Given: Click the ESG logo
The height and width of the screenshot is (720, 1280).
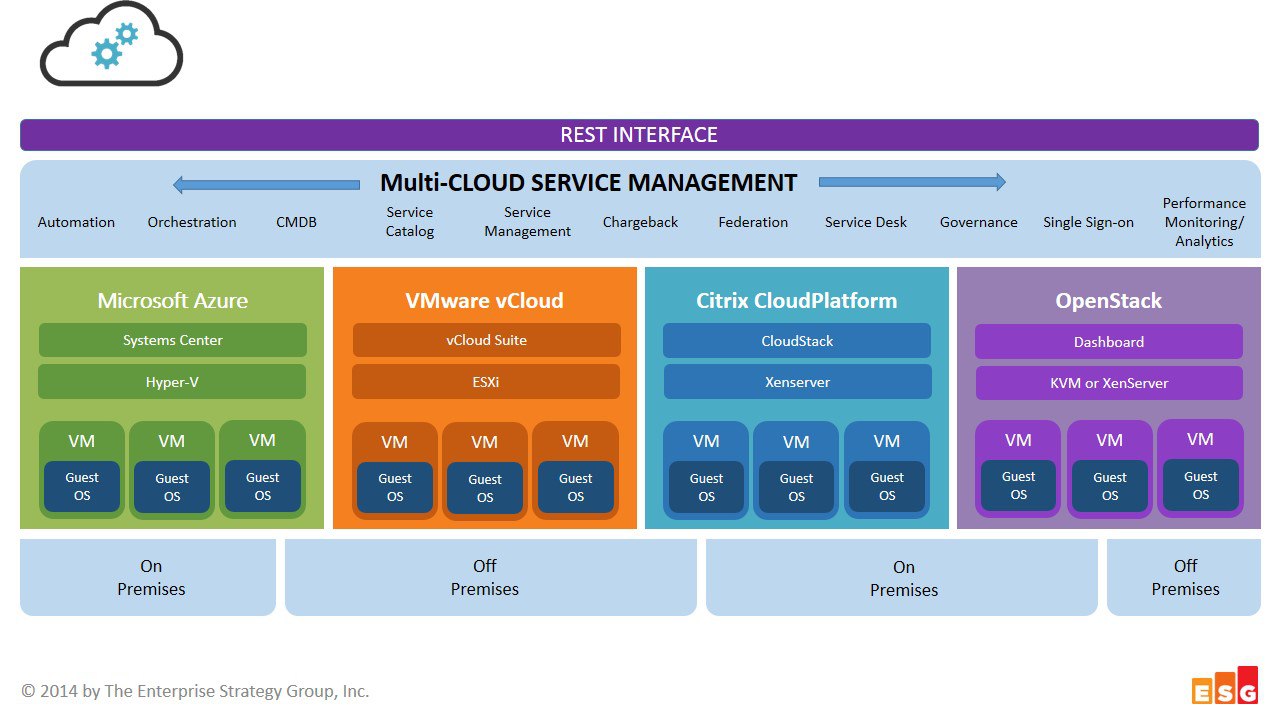Looking at the screenshot, I should [x=1225, y=685].
